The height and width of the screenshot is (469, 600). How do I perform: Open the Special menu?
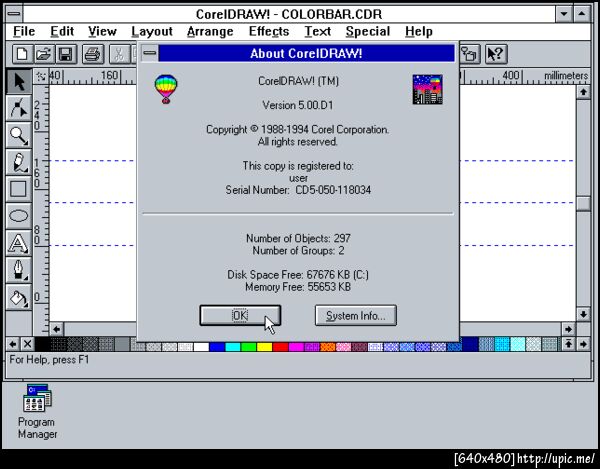[368, 31]
